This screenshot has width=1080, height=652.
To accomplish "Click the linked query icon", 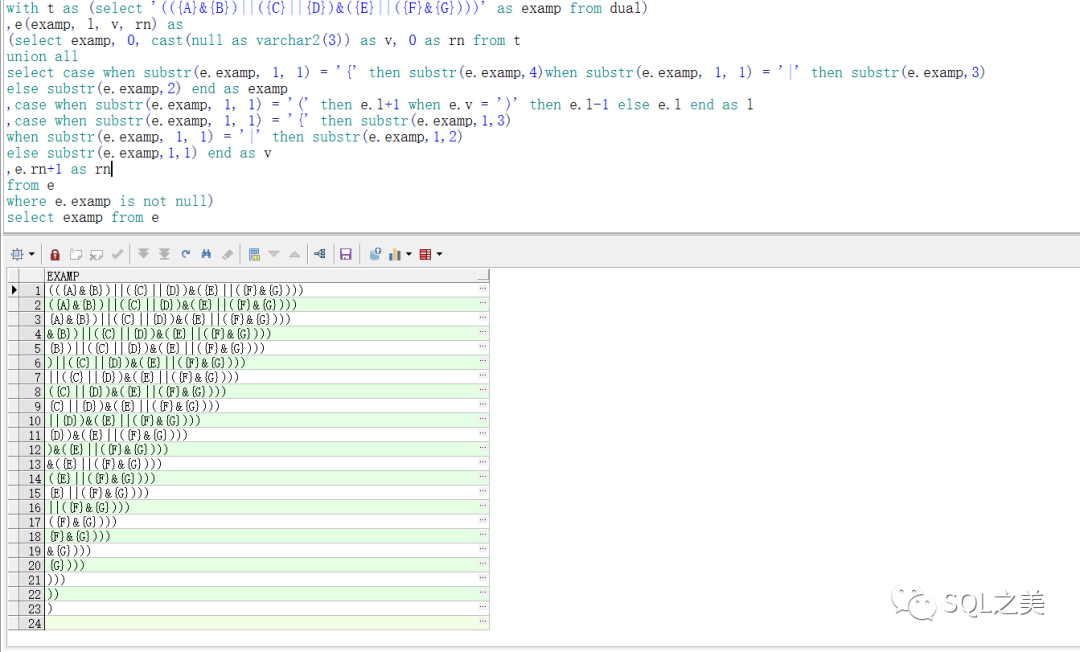I will tap(320, 254).
